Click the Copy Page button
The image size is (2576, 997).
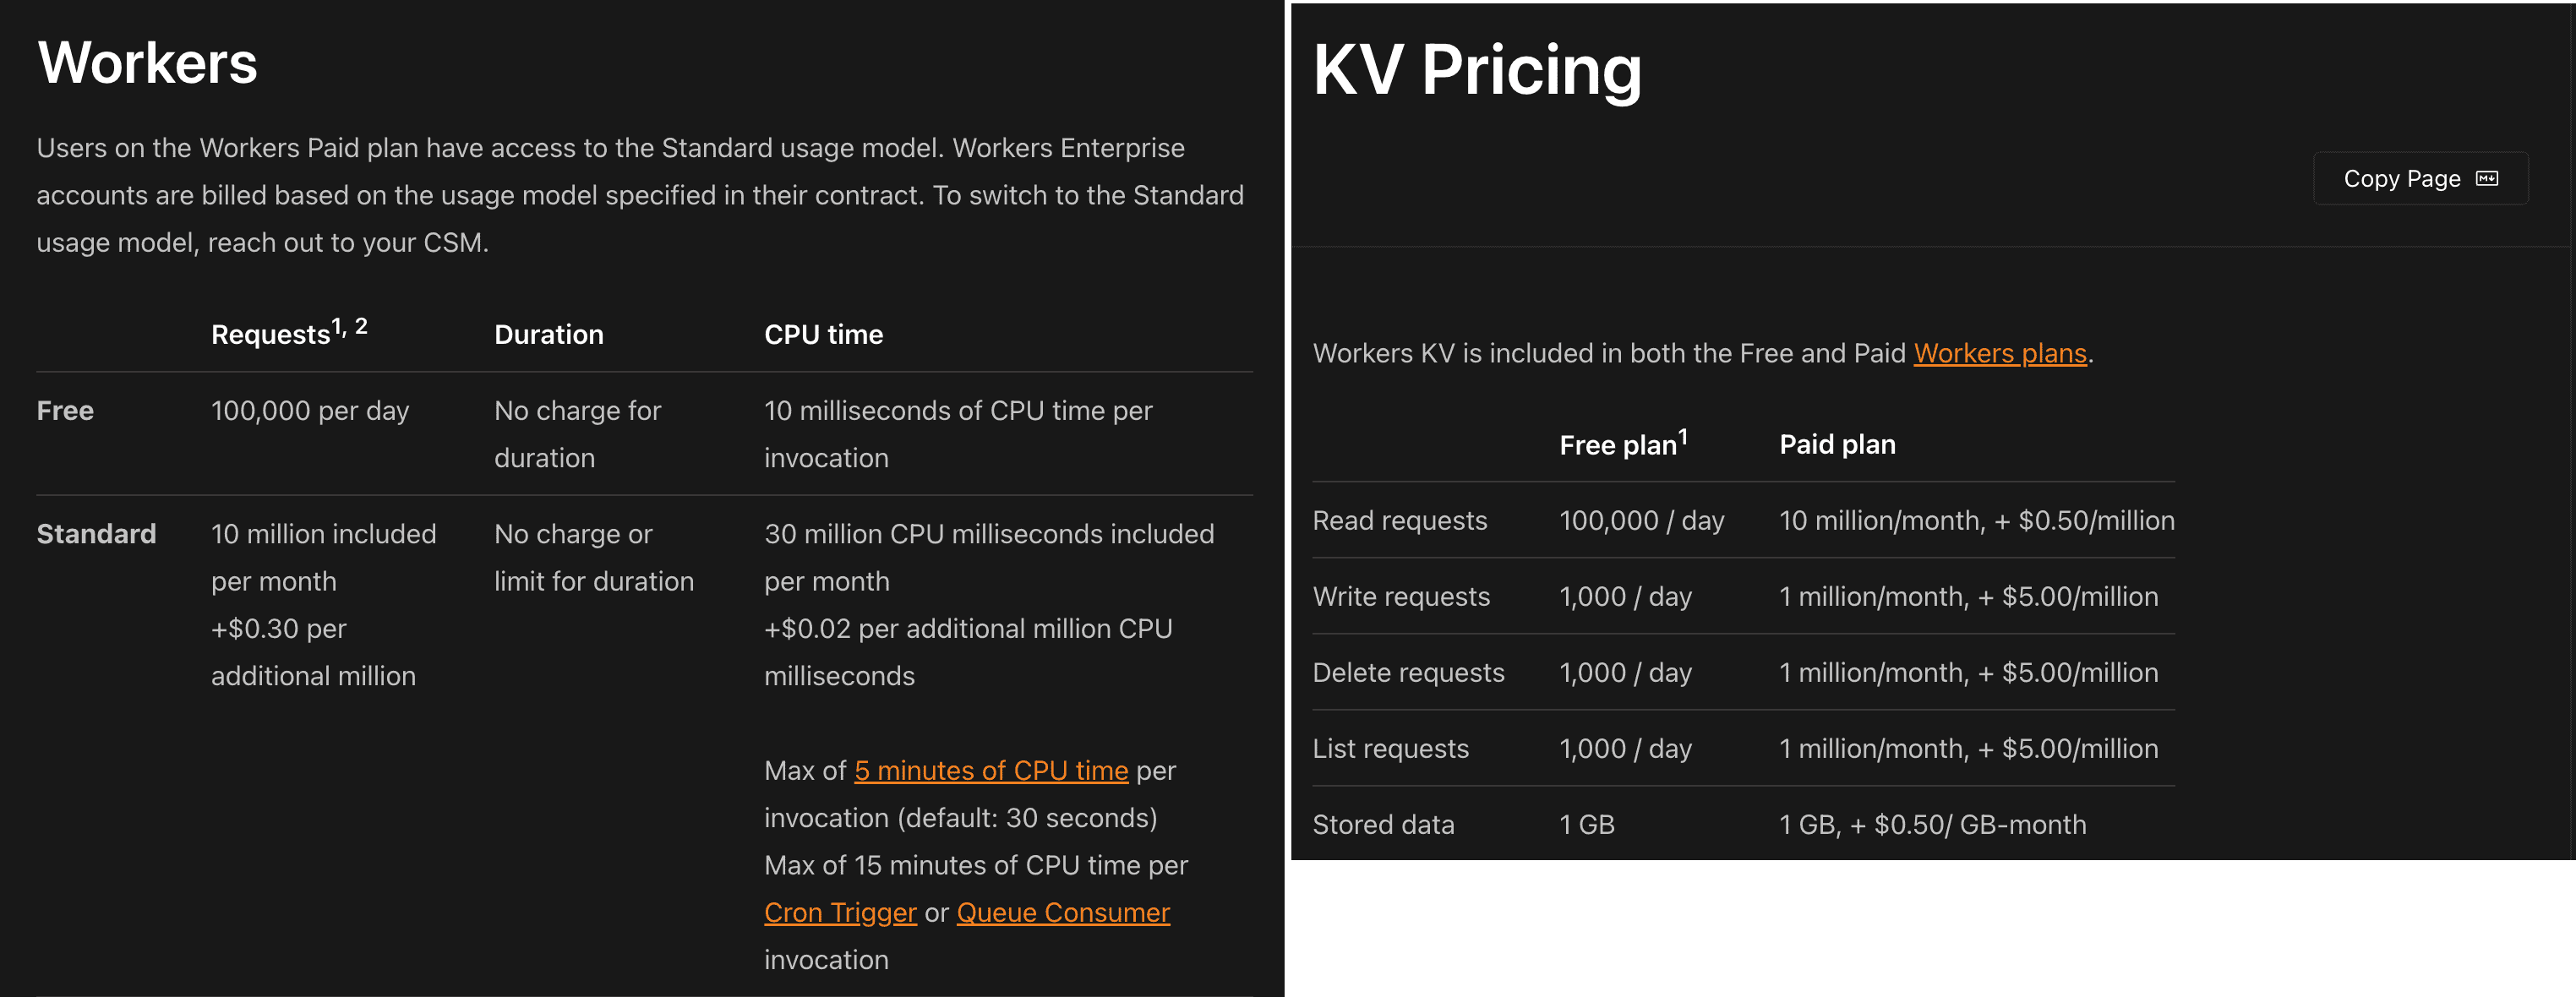(x=2419, y=177)
